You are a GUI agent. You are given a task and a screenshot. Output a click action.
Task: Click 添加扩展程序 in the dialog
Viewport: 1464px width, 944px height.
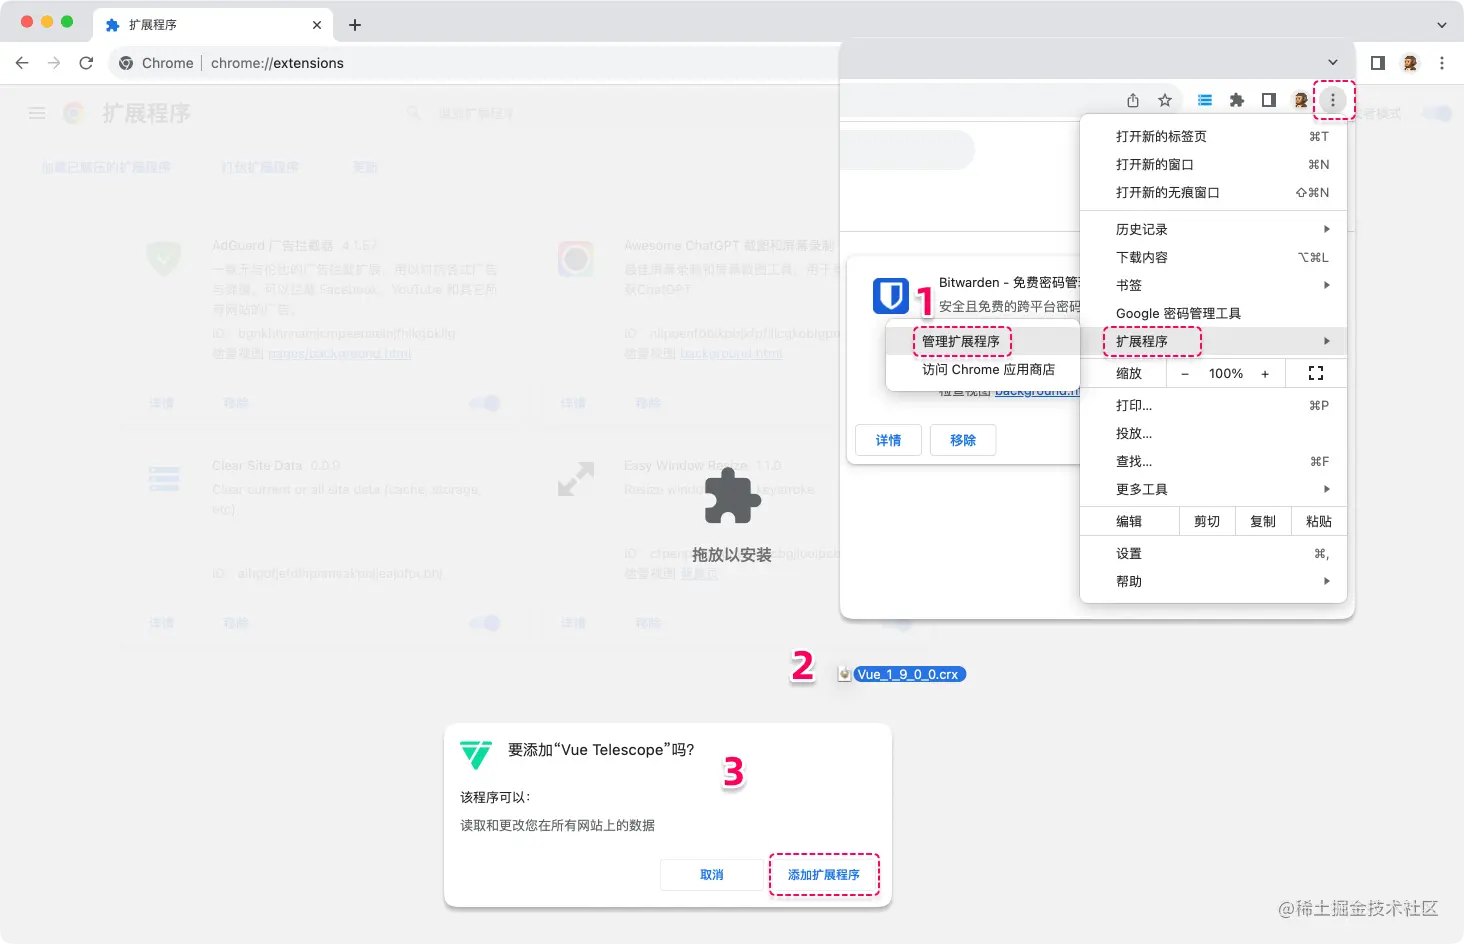pyautogui.click(x=824, y=875)
